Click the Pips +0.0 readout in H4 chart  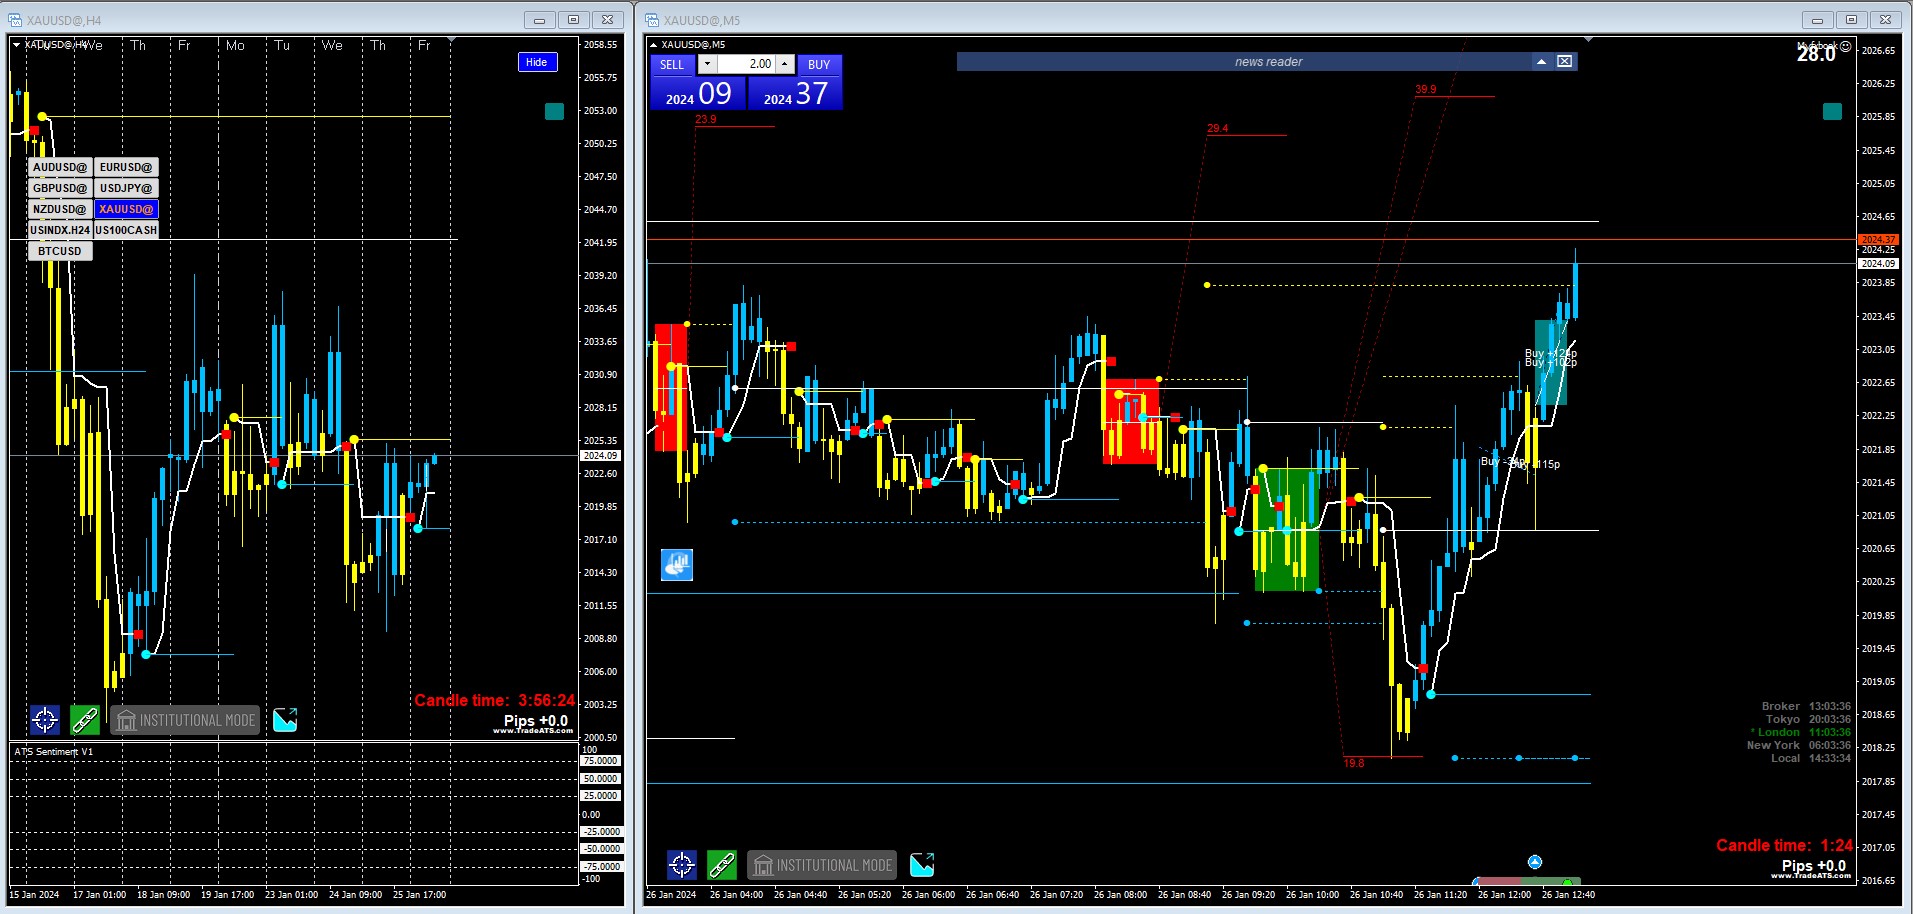536,720
